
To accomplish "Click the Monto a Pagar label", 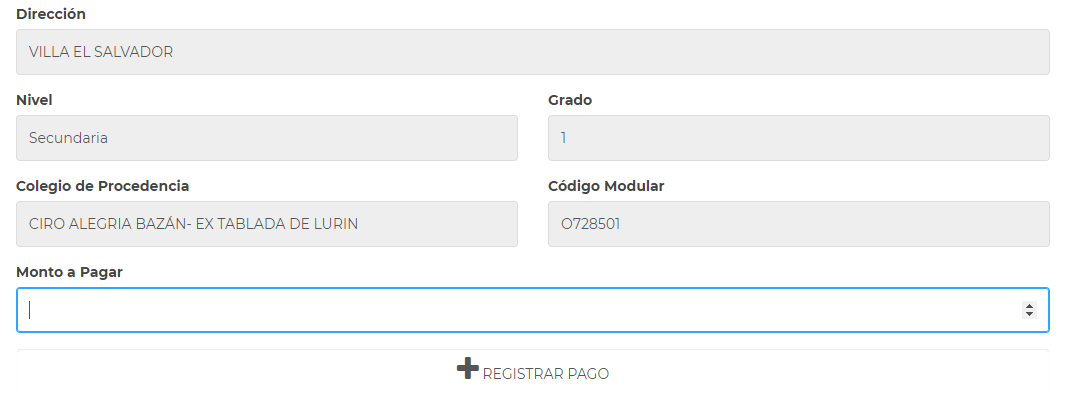I will click(70, 272).
